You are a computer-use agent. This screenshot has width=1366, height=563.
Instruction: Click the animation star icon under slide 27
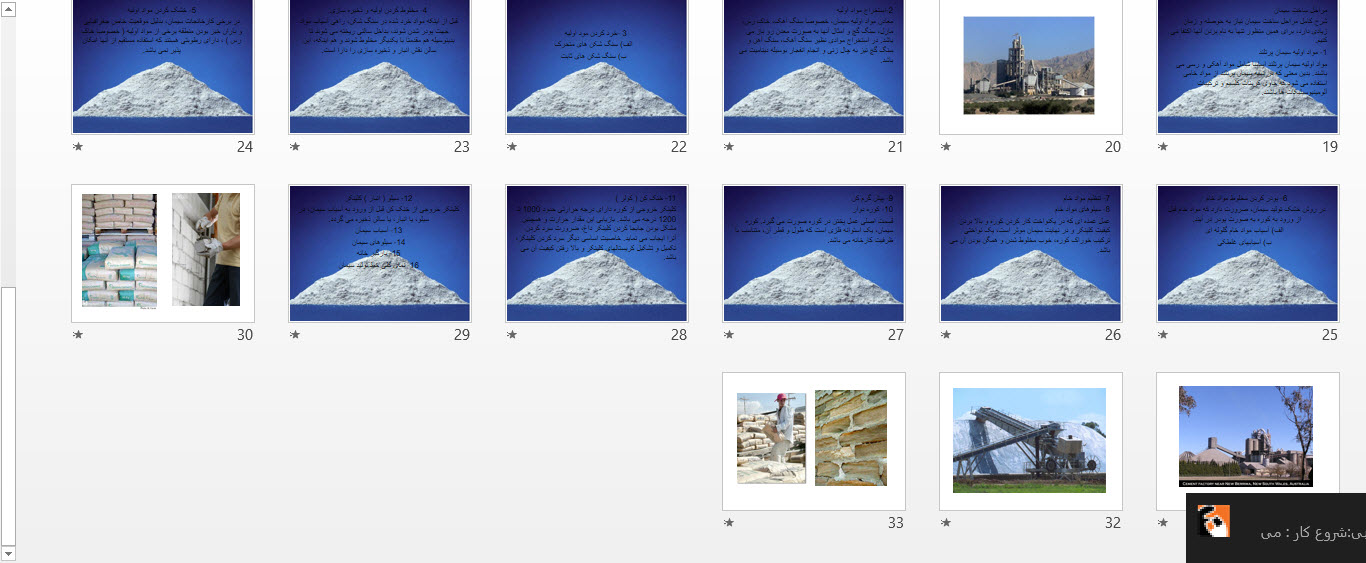coord(729,335)
